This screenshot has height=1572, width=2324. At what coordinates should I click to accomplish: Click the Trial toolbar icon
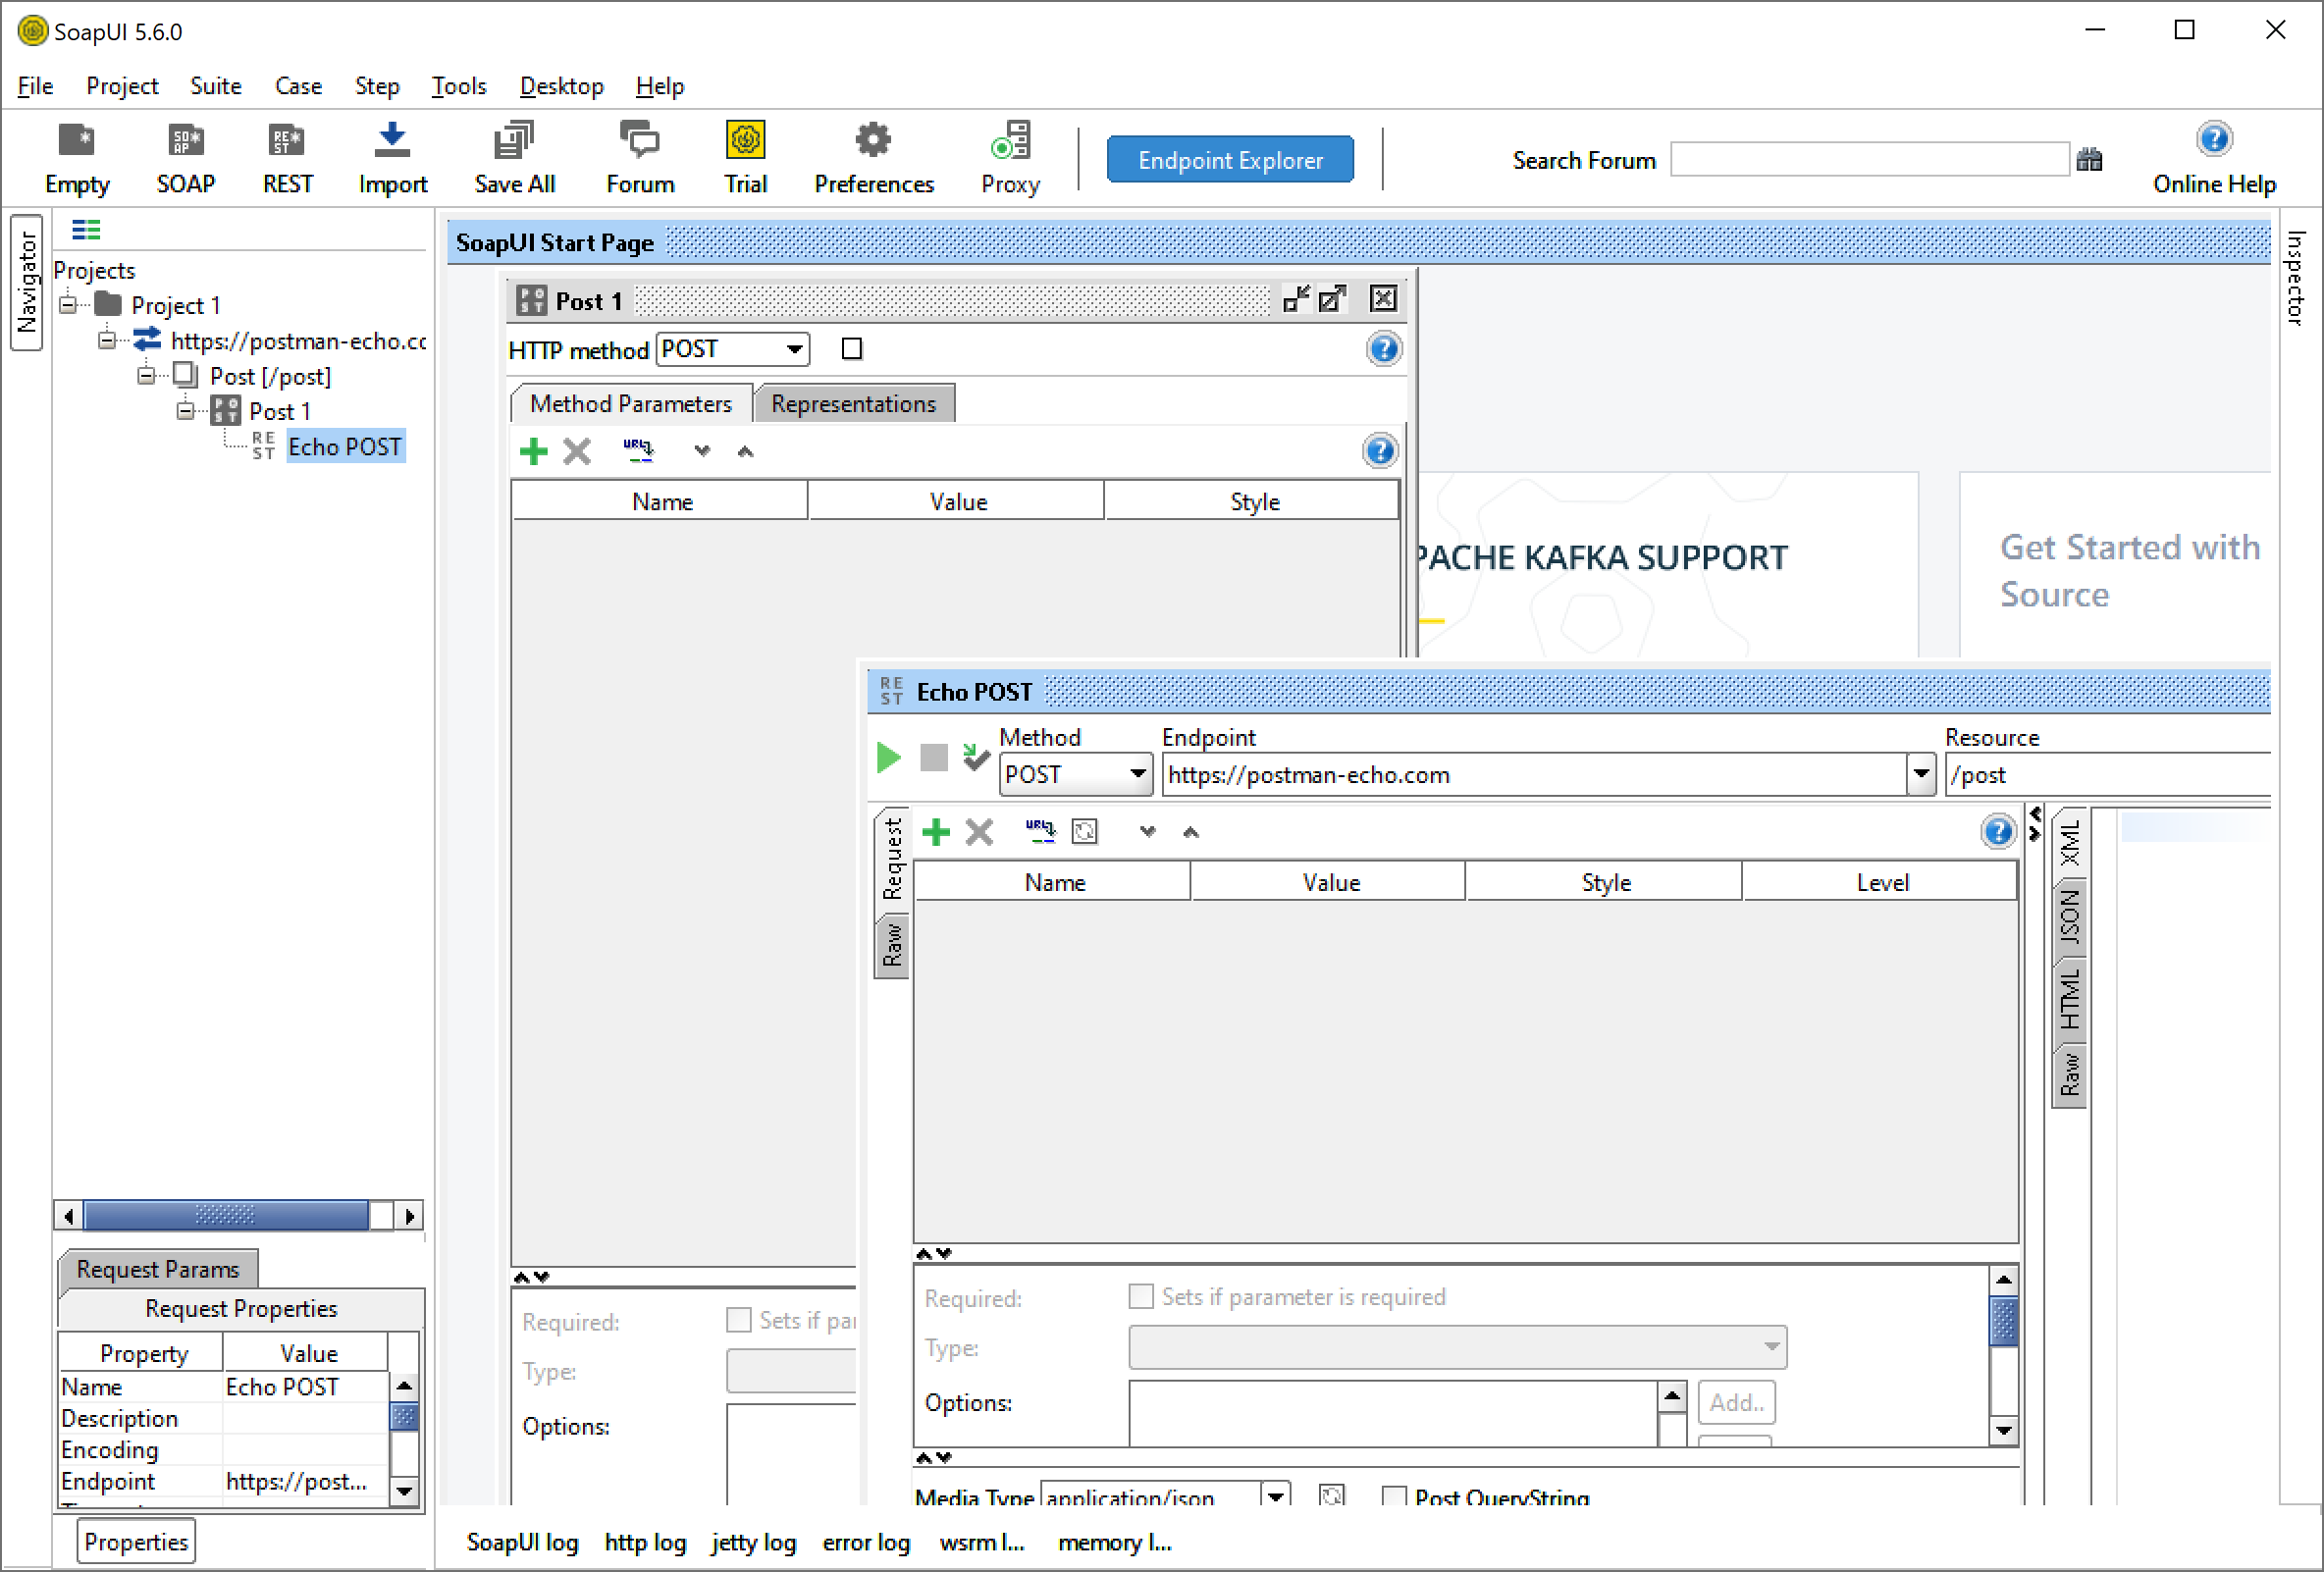745,140
